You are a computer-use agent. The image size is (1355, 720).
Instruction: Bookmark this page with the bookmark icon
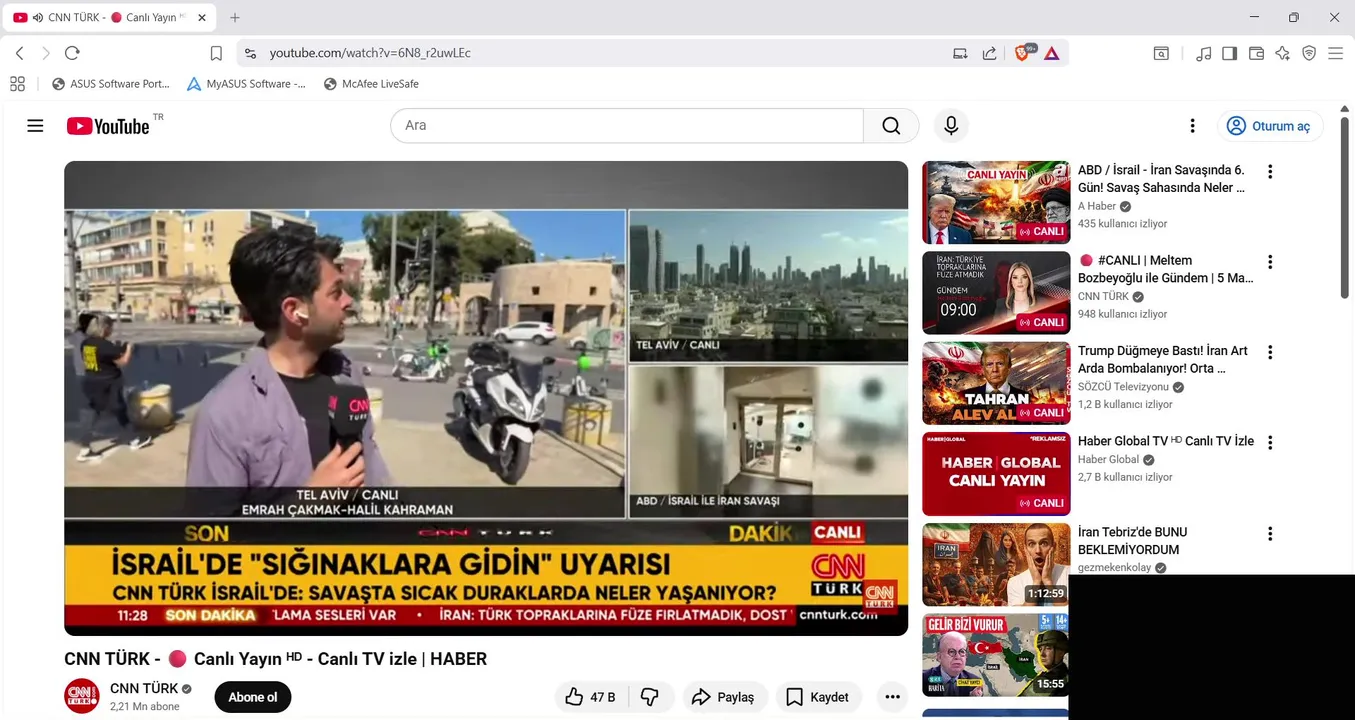pos(216,53)
